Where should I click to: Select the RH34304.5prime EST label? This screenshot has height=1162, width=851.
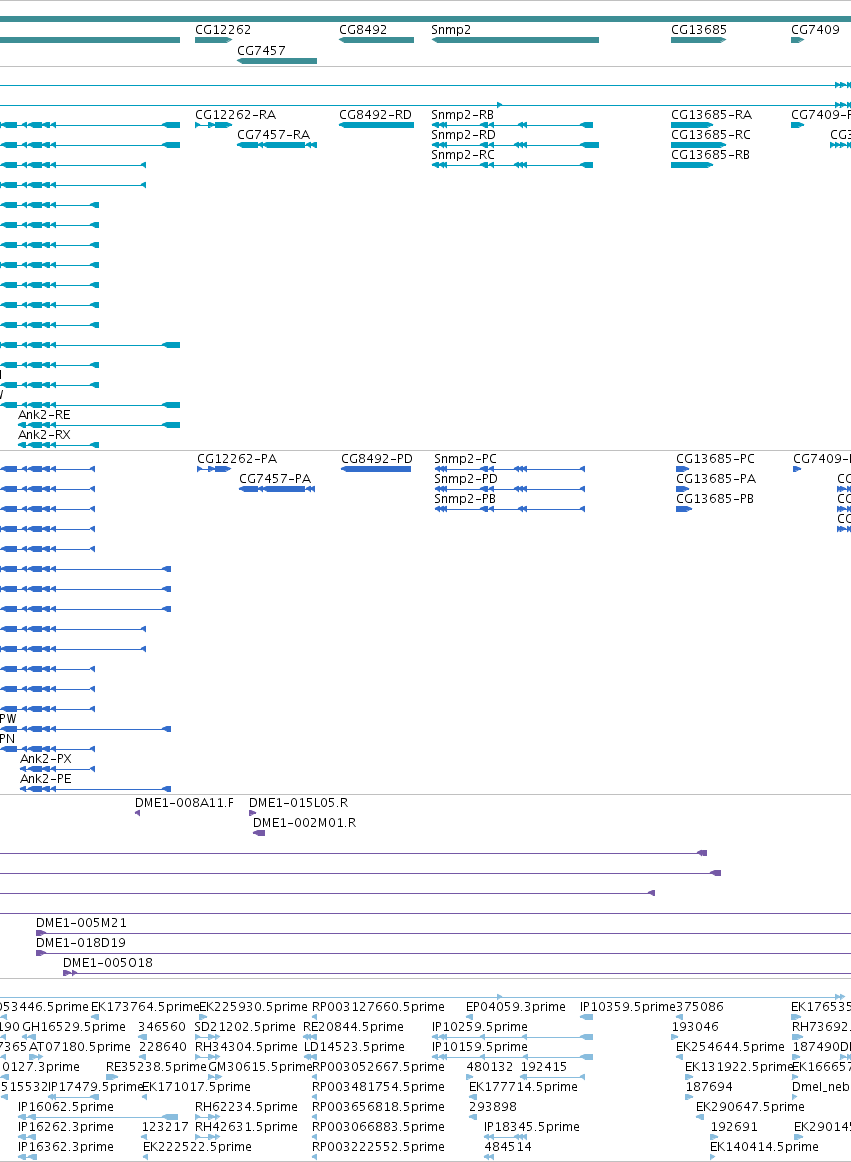point(246,1047)
